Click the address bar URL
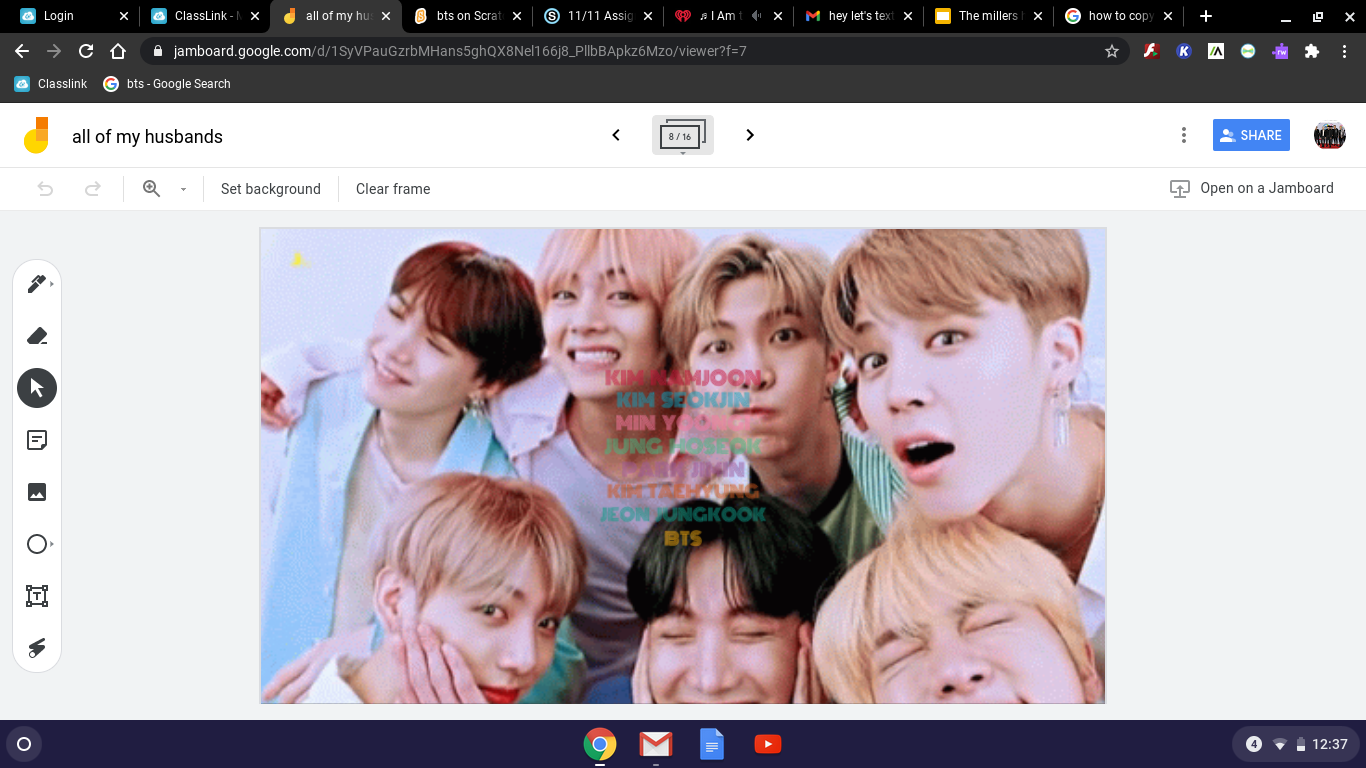 click(460, 51)
